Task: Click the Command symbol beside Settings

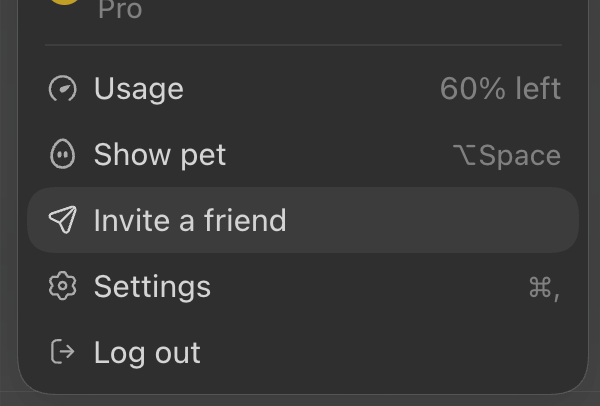Action: (x=540, y=287)
